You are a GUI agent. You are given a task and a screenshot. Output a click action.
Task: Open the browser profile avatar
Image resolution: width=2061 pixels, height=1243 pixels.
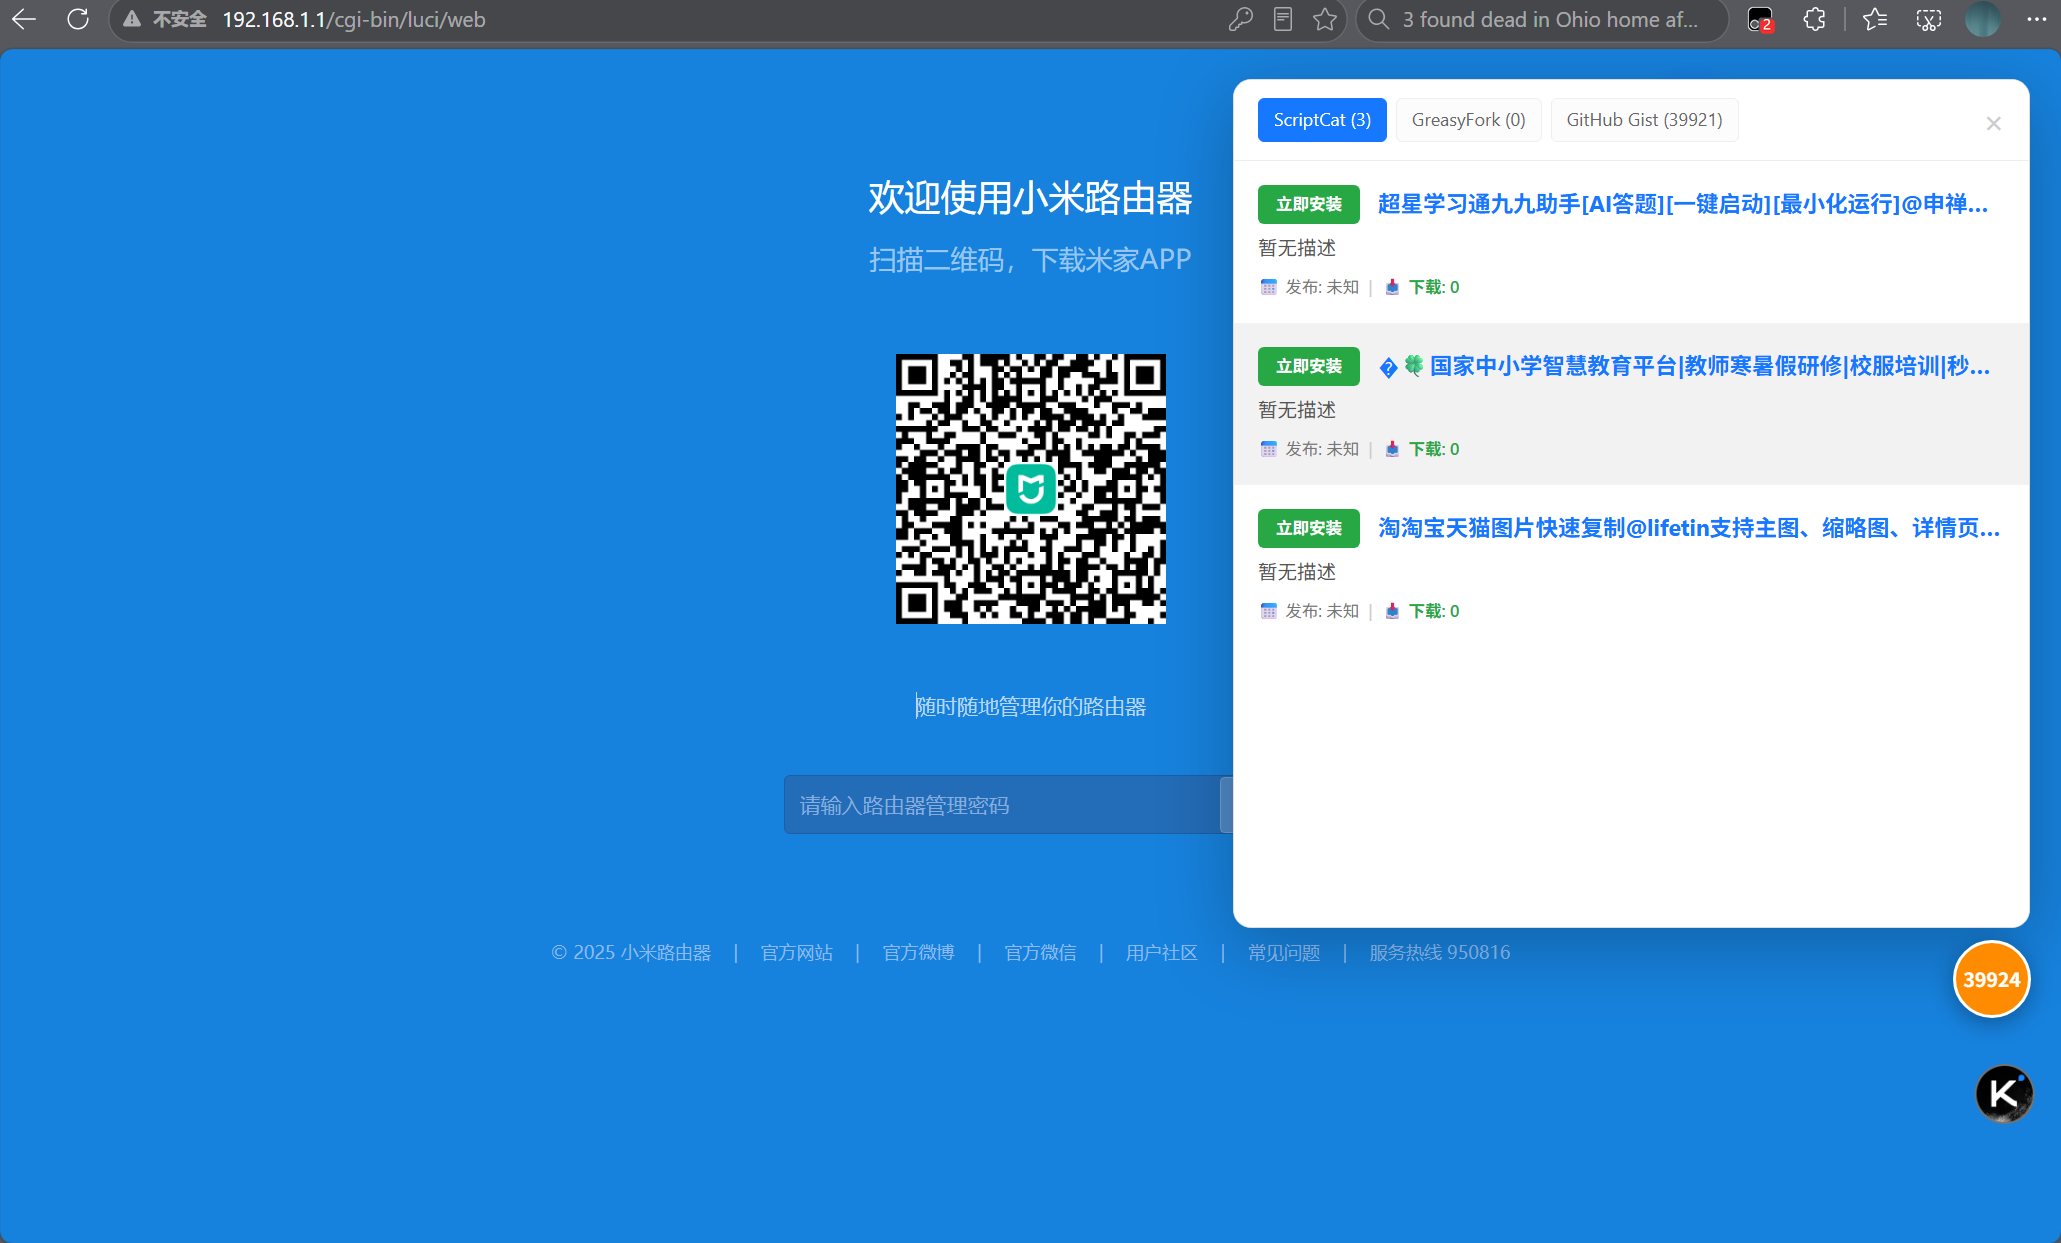pyautogui.click(x=1982, y=19)
